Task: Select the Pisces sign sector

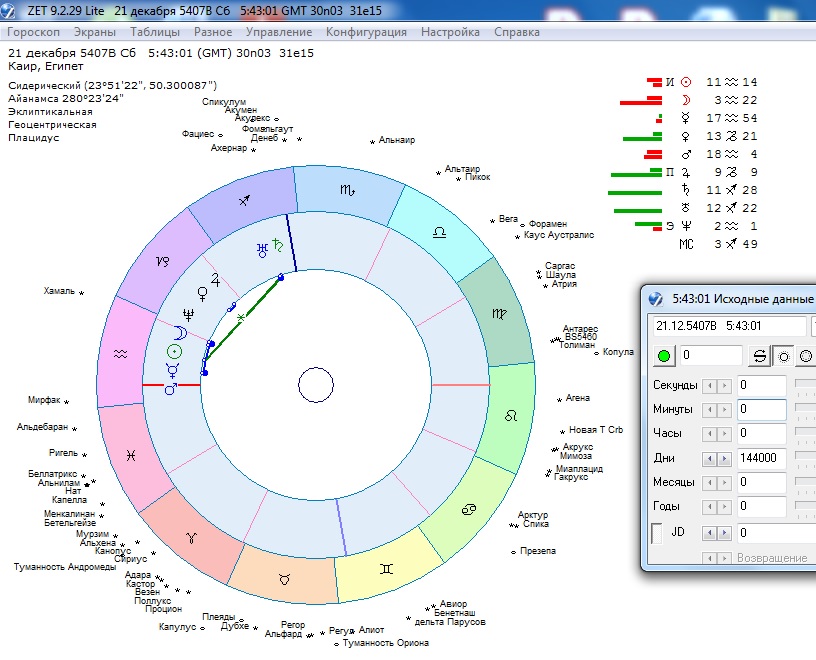Action: click(131, 455)
